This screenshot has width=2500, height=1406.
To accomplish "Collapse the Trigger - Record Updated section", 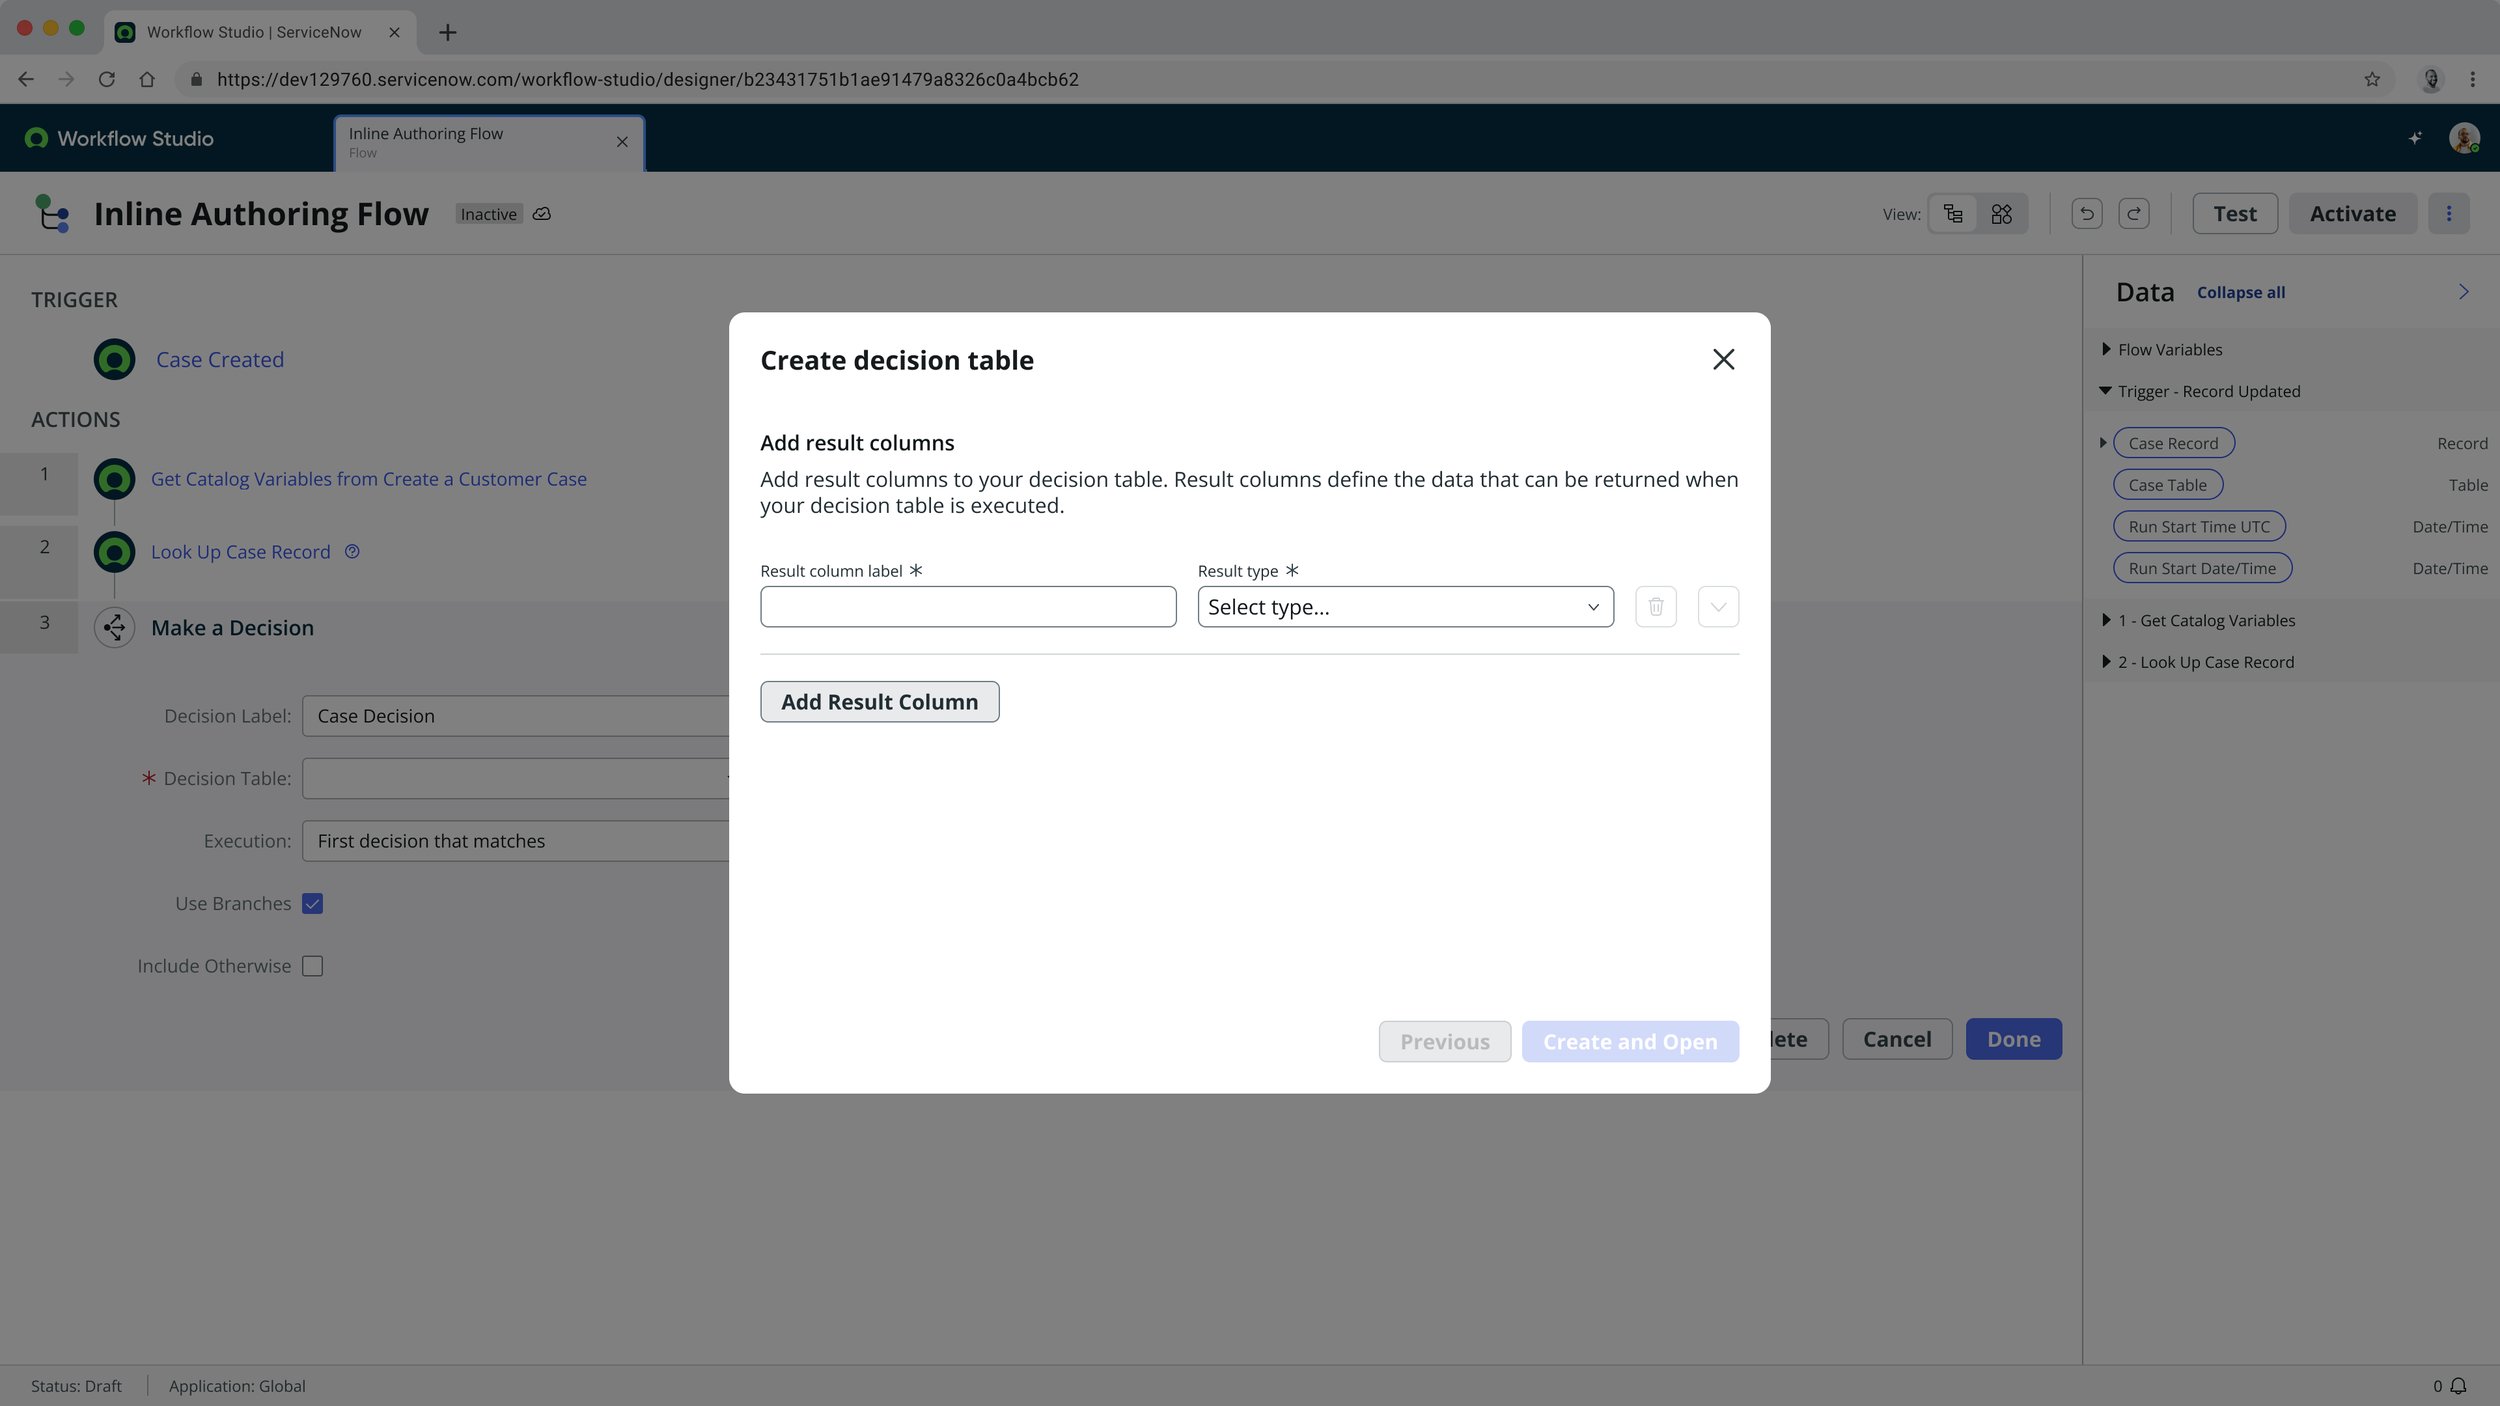I will point(2106,392).
